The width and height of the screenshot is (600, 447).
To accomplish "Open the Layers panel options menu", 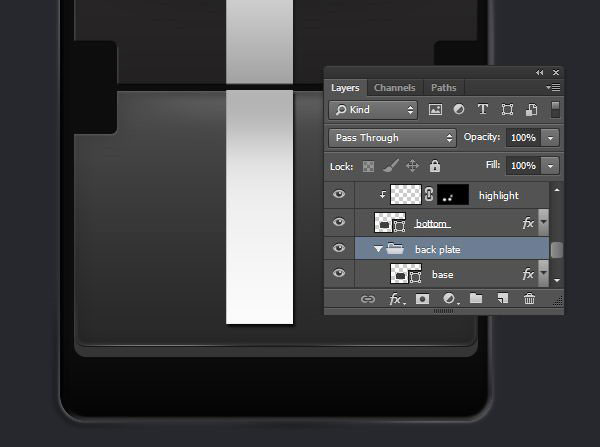I will [553, 88].
